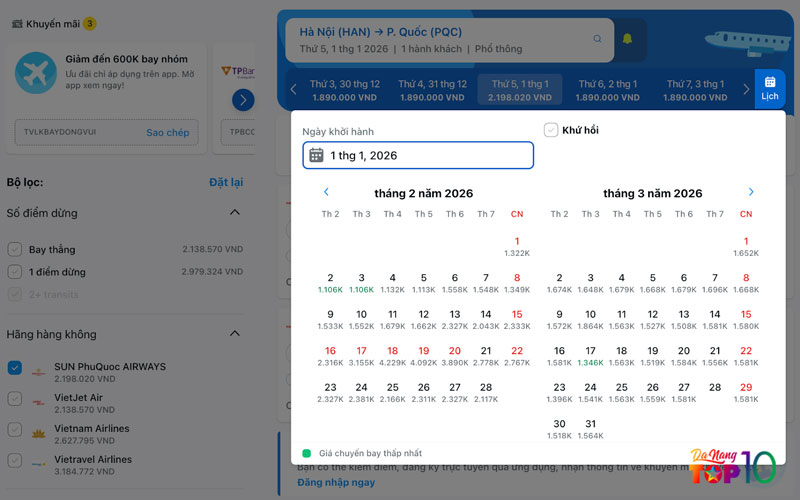This screenshot has height=500, width=800.
Task: Check Vietravel Airlines airline filter
Action: click(15, 460)
